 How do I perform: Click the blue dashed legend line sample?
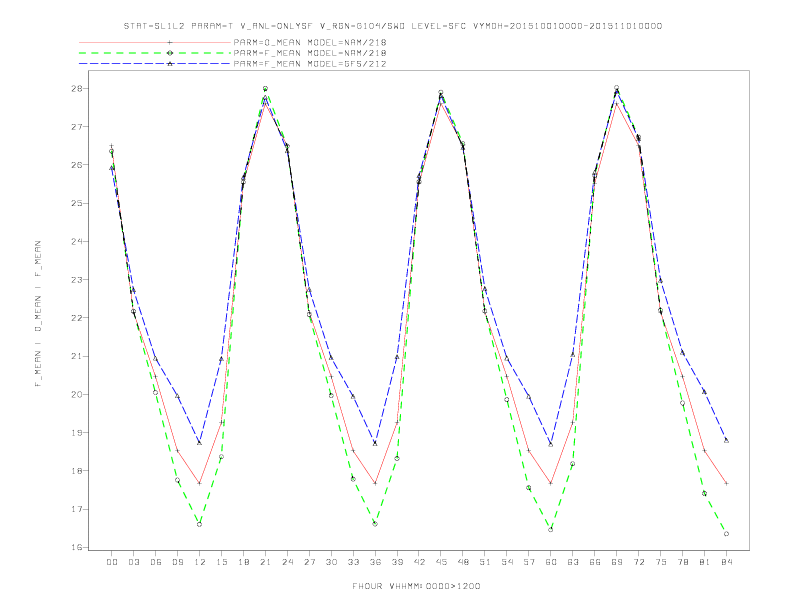click(155, 64)
